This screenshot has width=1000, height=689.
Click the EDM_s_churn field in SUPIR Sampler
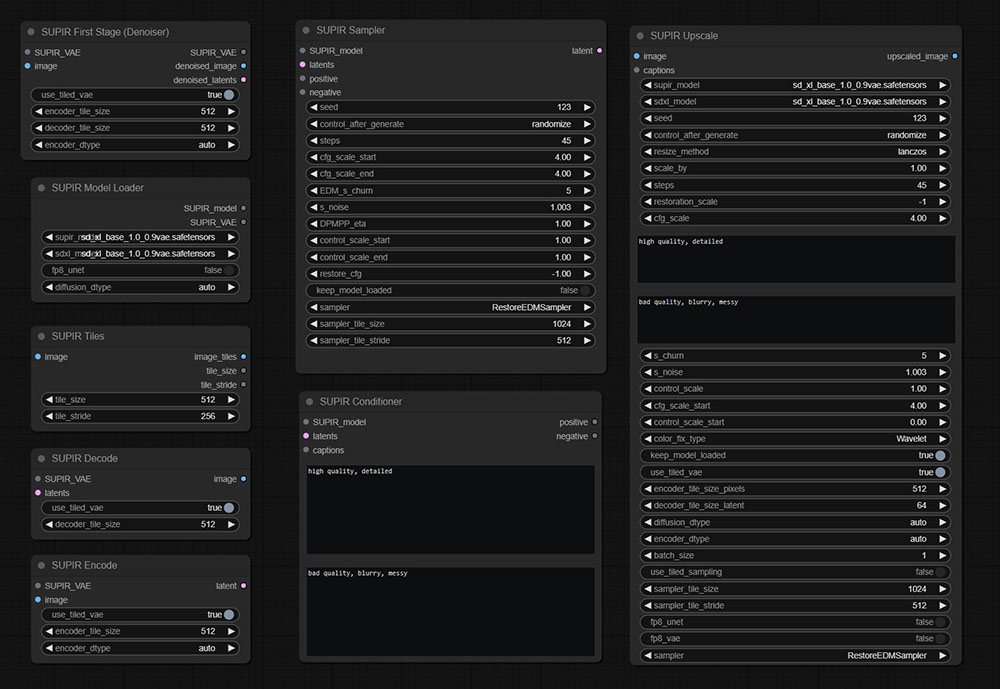450,191
